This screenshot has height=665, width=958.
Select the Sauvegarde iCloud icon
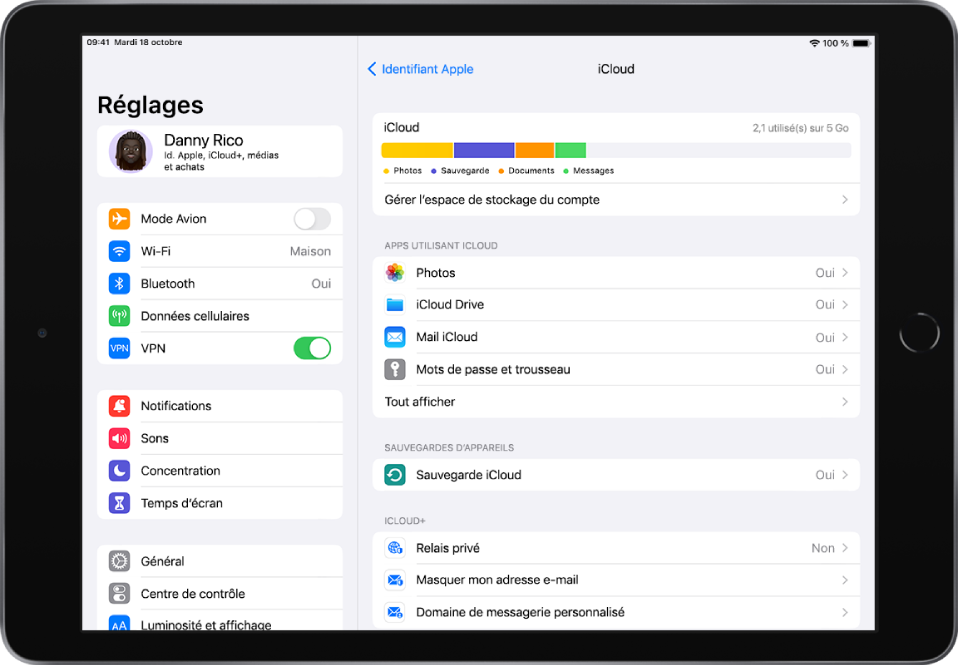tap(394, 474)
